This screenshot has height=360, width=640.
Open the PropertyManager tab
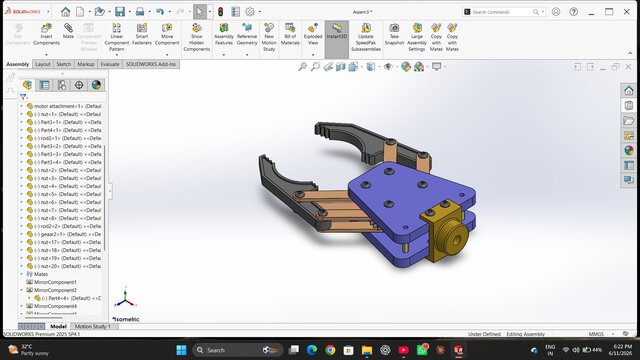tap(44, 85)
